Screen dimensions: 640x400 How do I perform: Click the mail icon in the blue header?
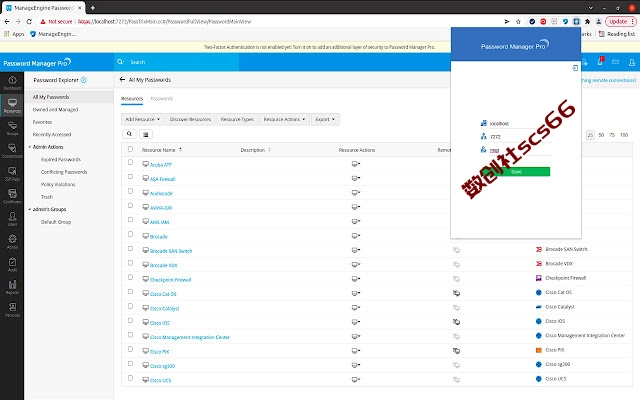tap(616, 62)
